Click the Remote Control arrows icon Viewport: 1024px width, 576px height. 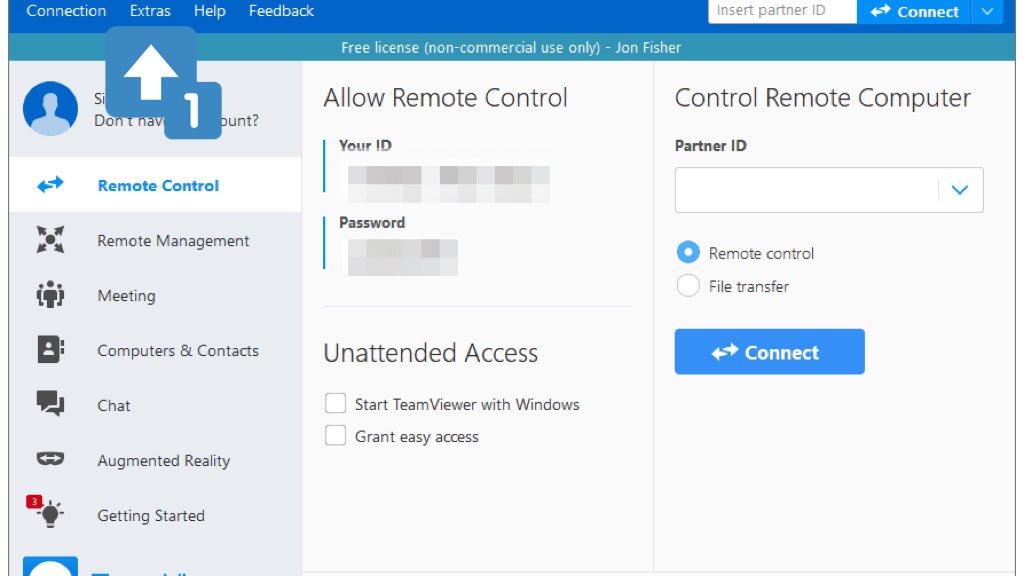click(50, 185)
